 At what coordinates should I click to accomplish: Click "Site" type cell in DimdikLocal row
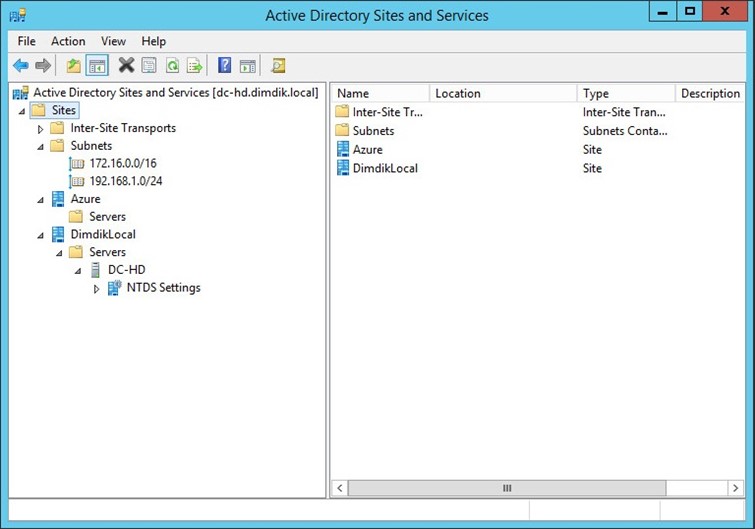[592, 168]
